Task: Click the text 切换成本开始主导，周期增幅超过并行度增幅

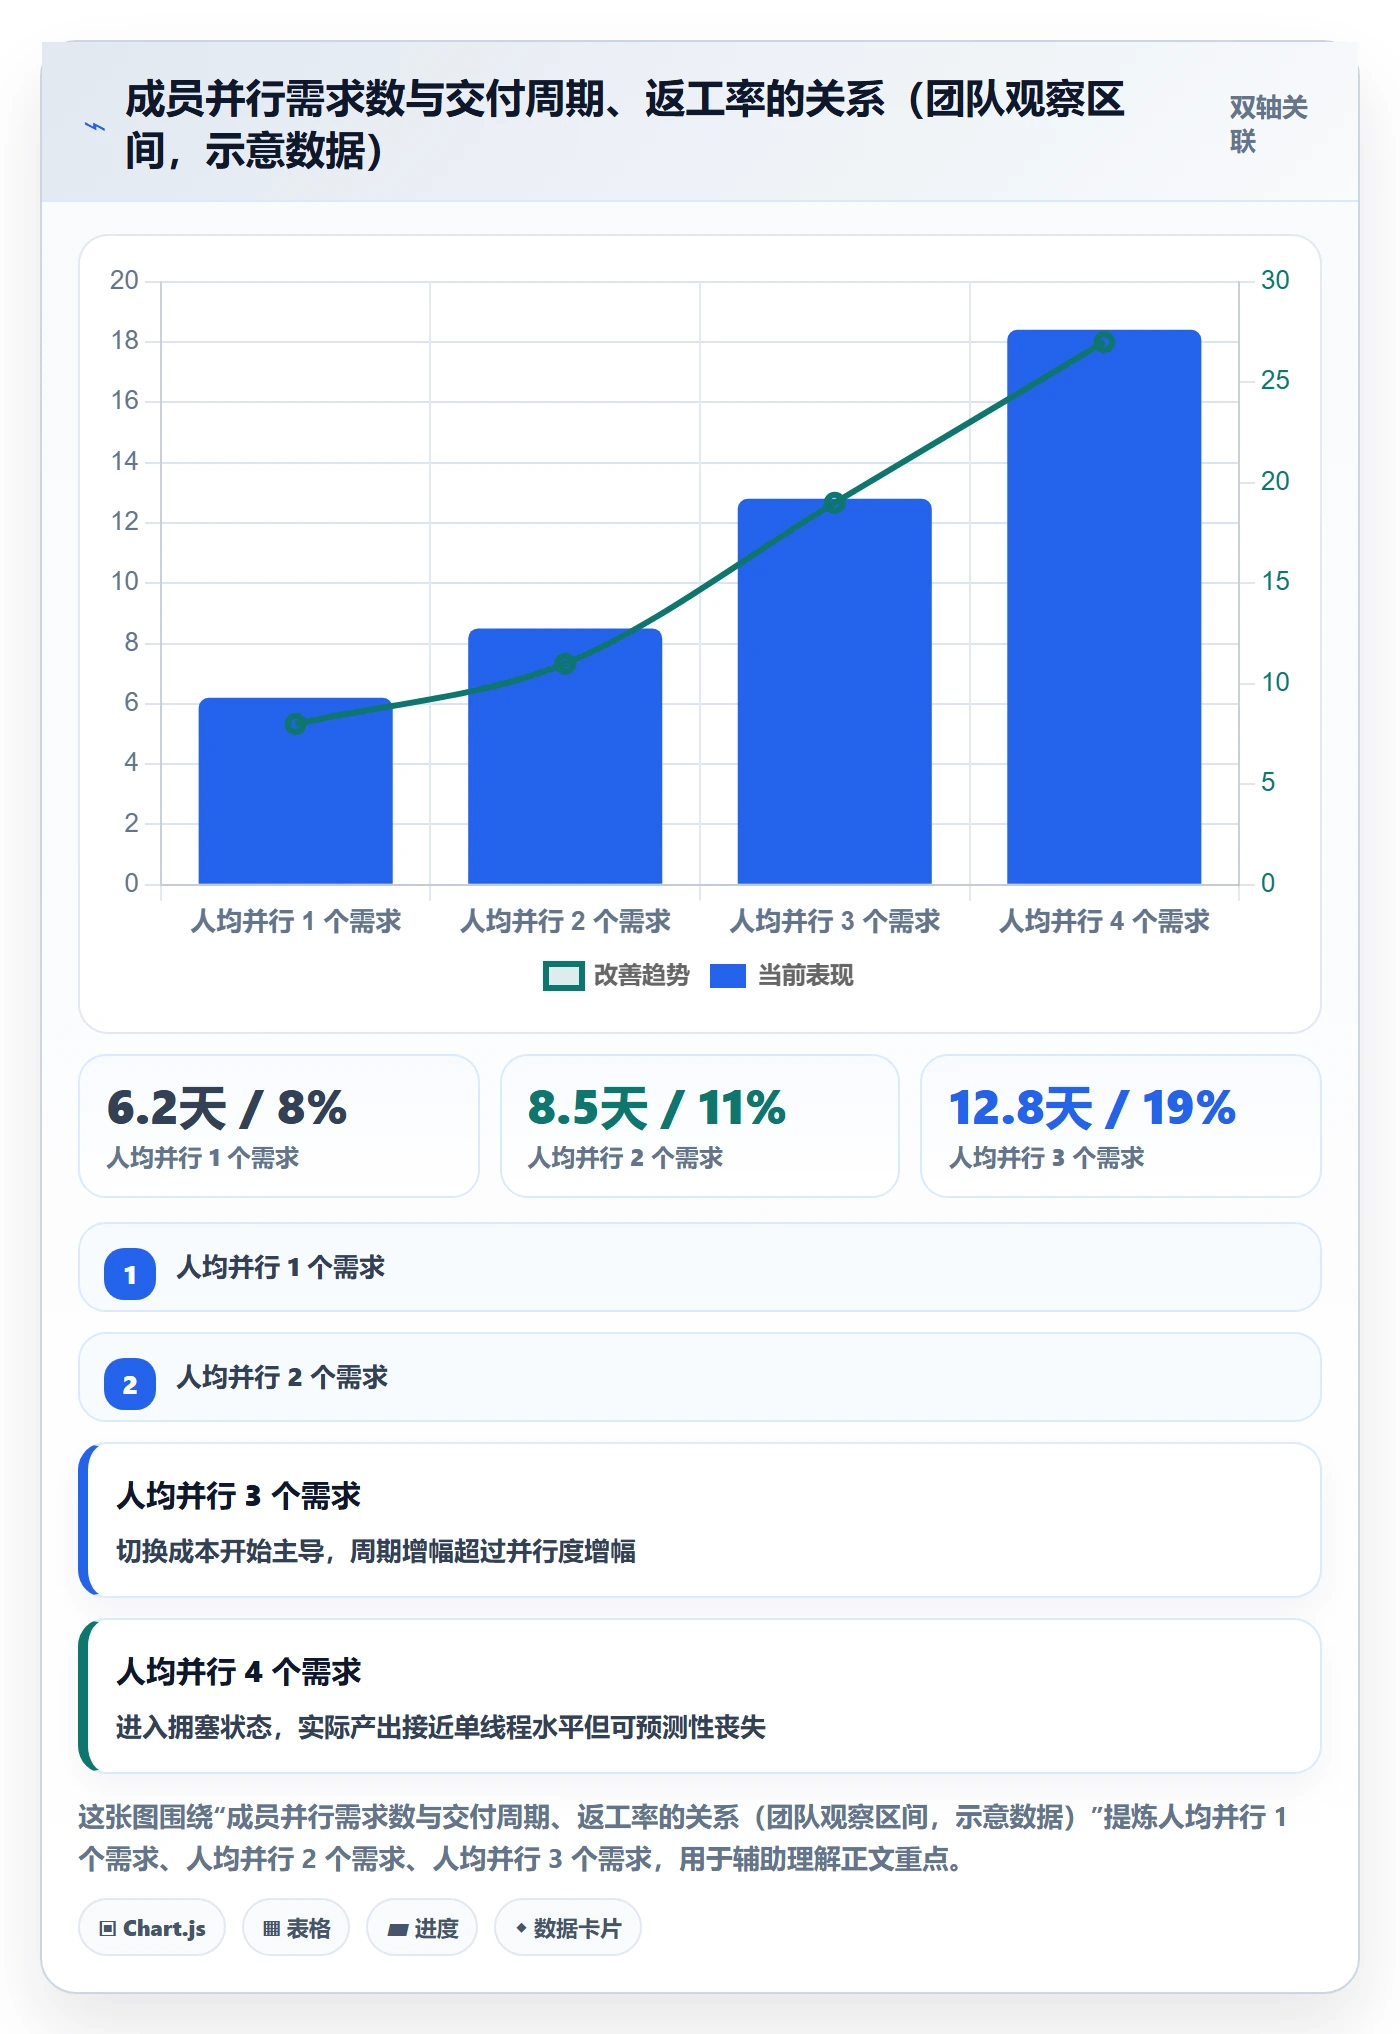Action: click(x=376, y=1551)
